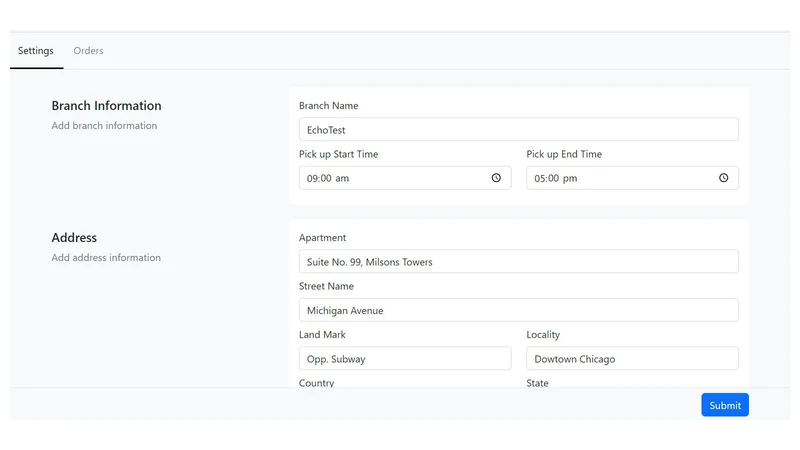Click the Locality label
The width and height of the screenshot is (800, 450).
(x=543, y=335)
